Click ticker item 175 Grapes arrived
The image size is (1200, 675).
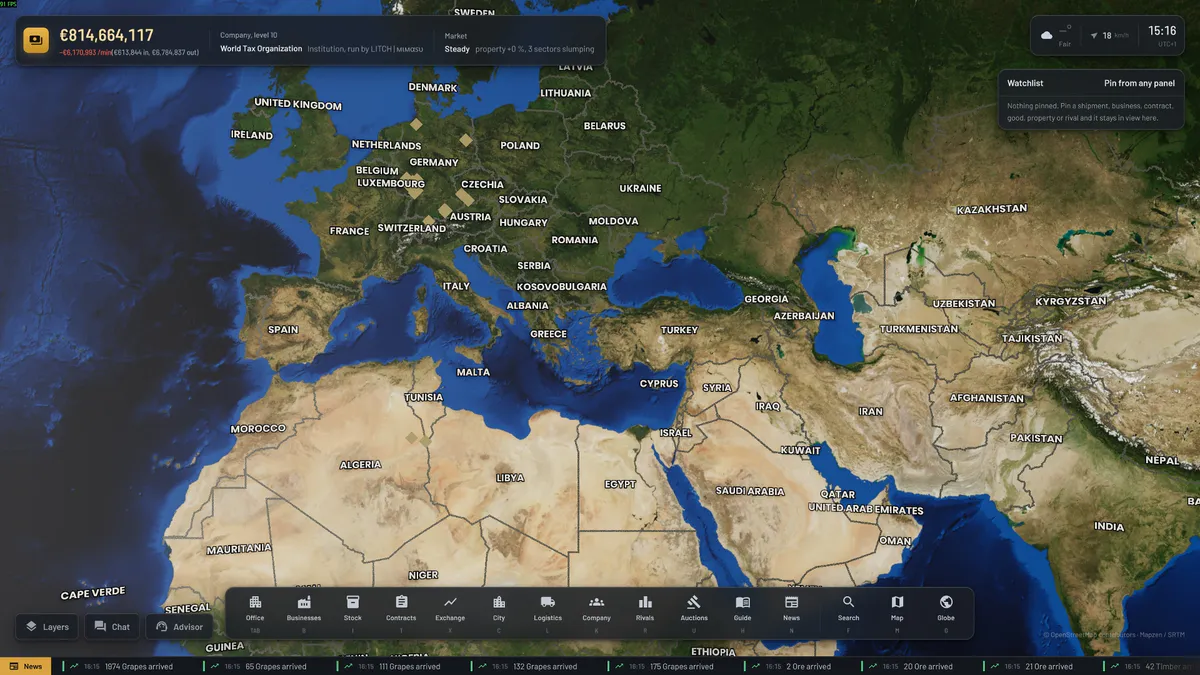point(680,666)
